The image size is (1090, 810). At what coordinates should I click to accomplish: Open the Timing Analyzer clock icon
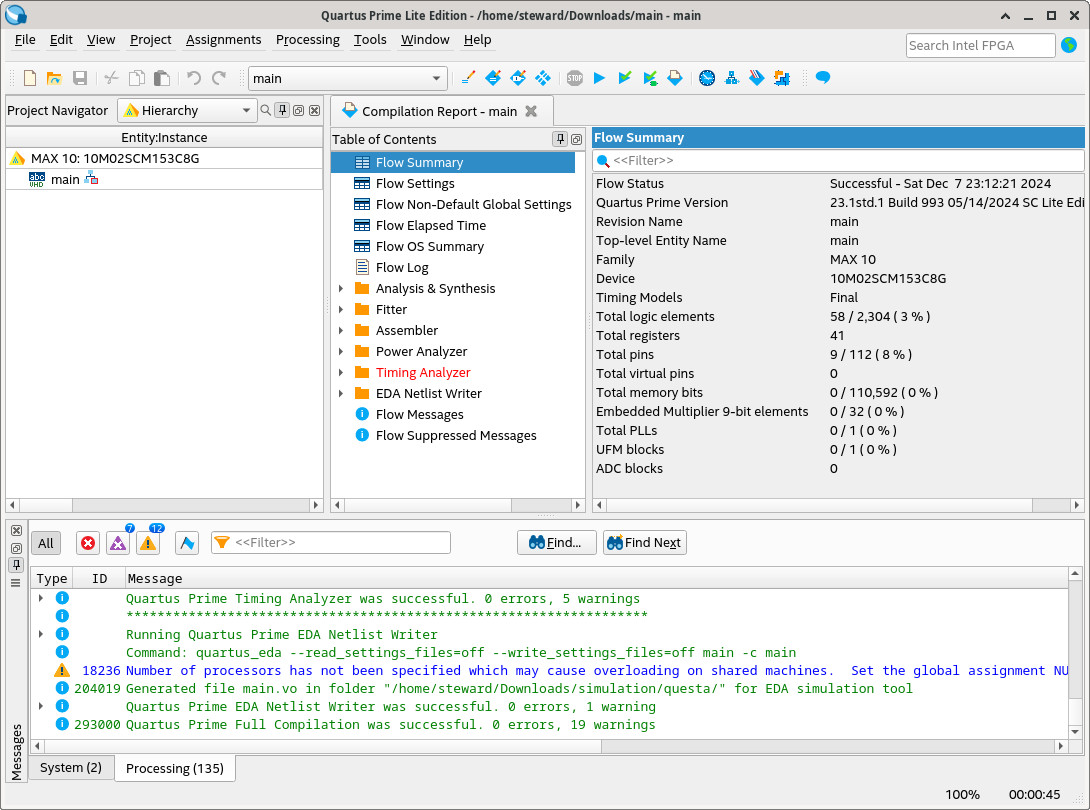pos(707,78)
